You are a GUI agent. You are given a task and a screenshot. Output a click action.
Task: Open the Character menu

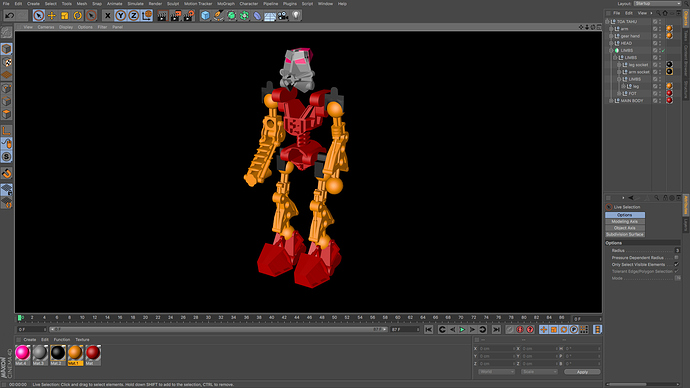(x=249, y=4)
